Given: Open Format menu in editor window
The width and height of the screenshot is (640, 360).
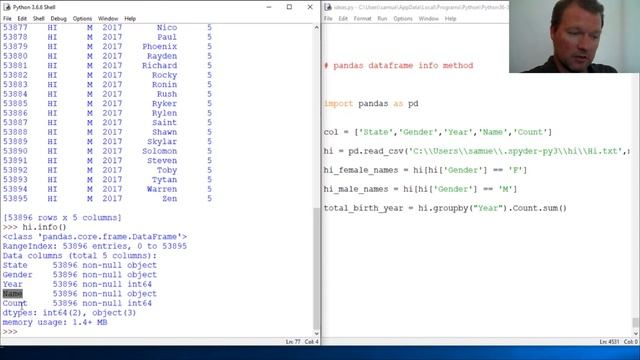Looking at the screenshot, I should [x=362, y=19].
